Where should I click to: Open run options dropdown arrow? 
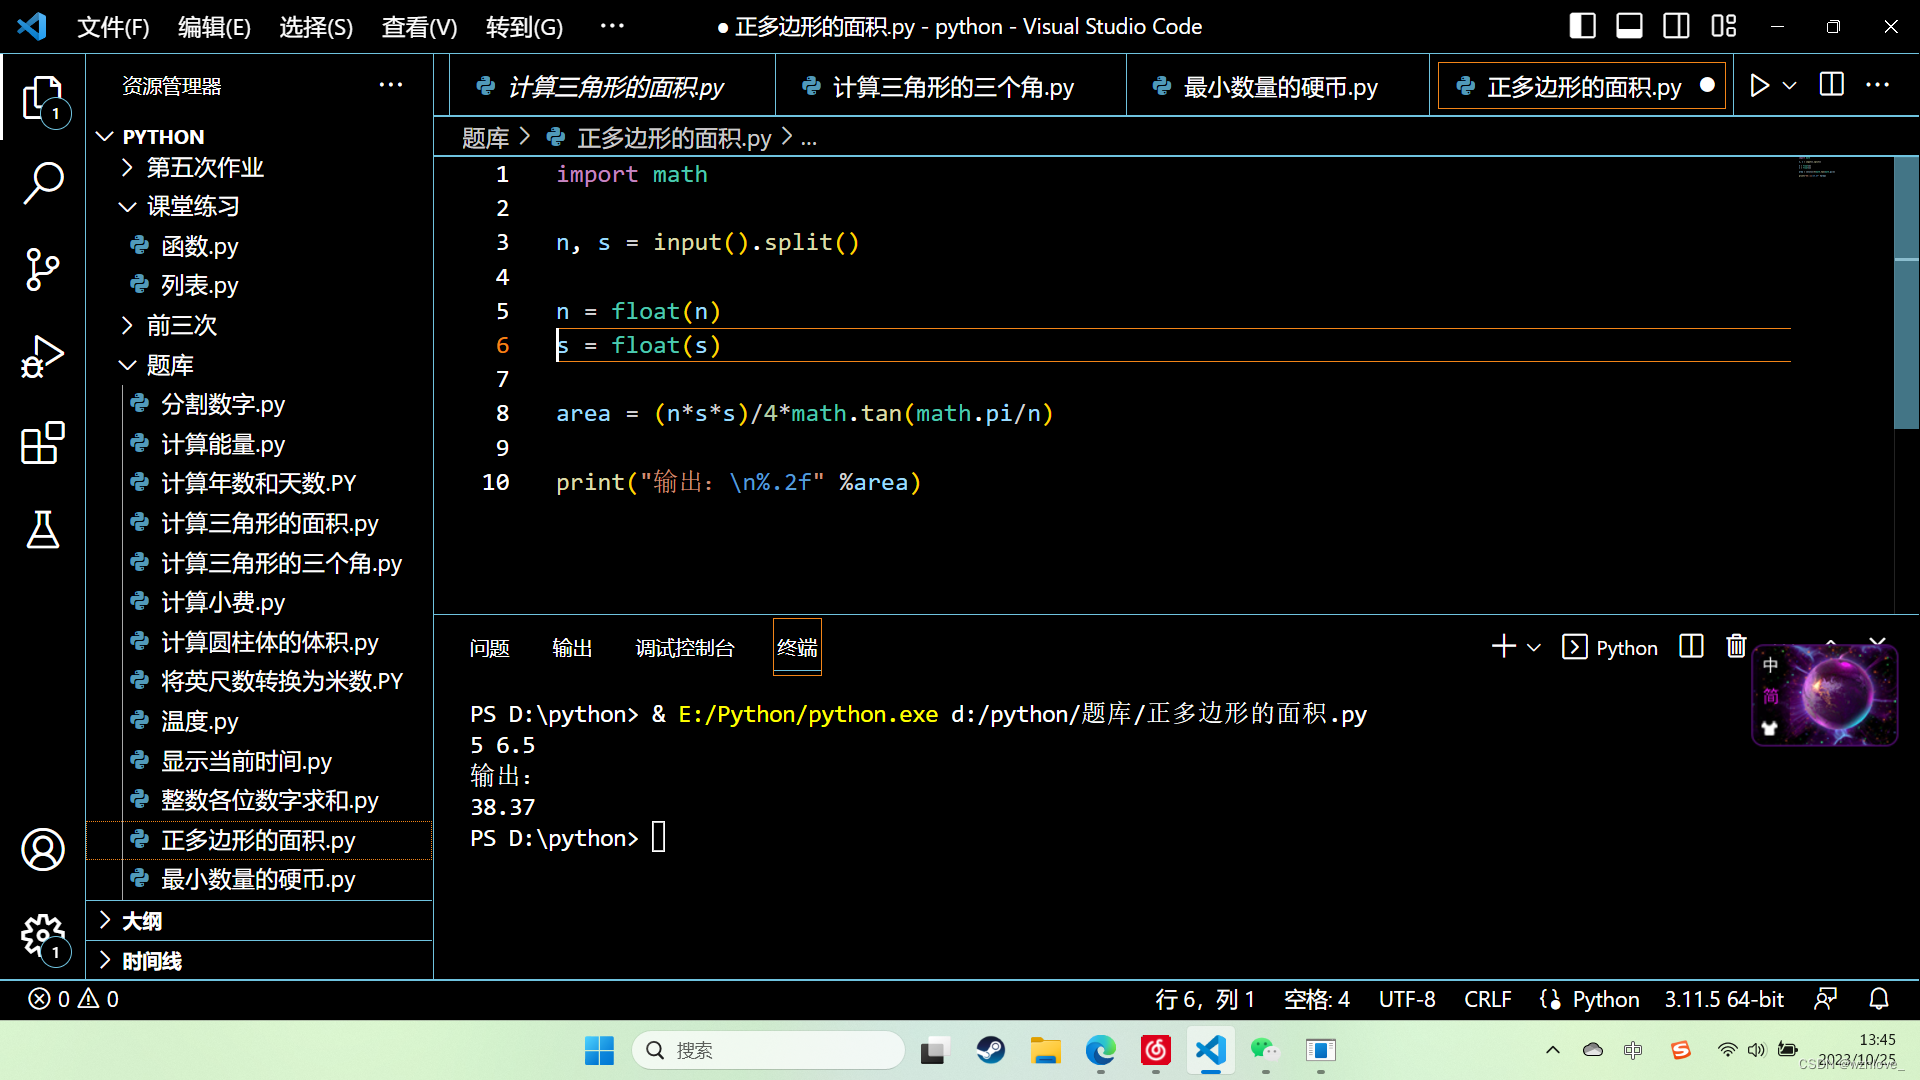[x=1790, y=86]
